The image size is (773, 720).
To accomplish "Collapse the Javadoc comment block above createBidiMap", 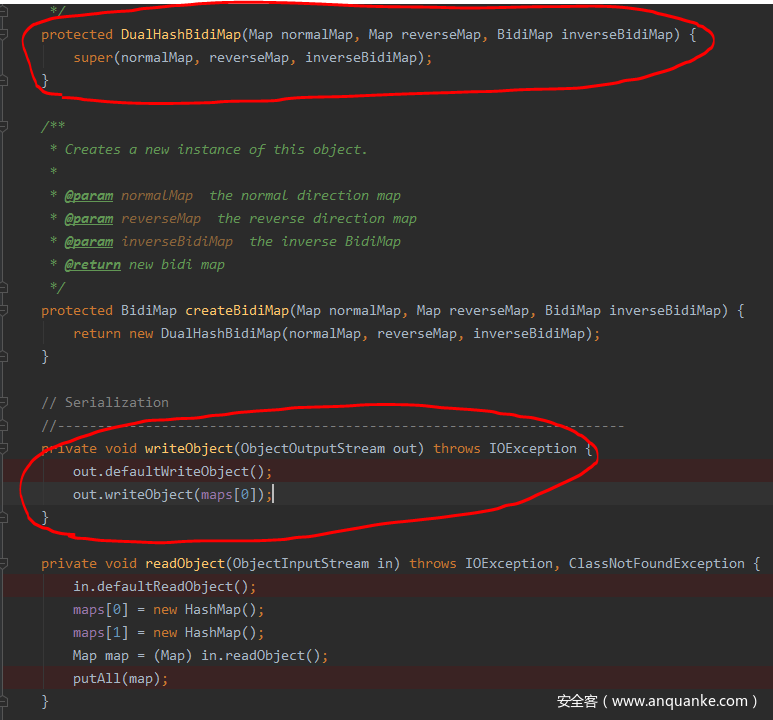I will [x=4, y=127].
